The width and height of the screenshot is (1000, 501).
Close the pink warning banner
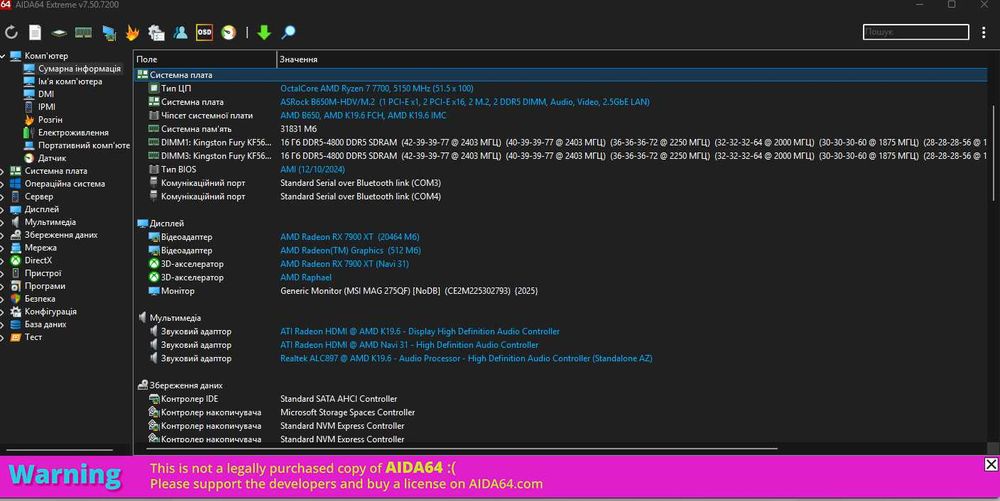click(x=990, y=465)
